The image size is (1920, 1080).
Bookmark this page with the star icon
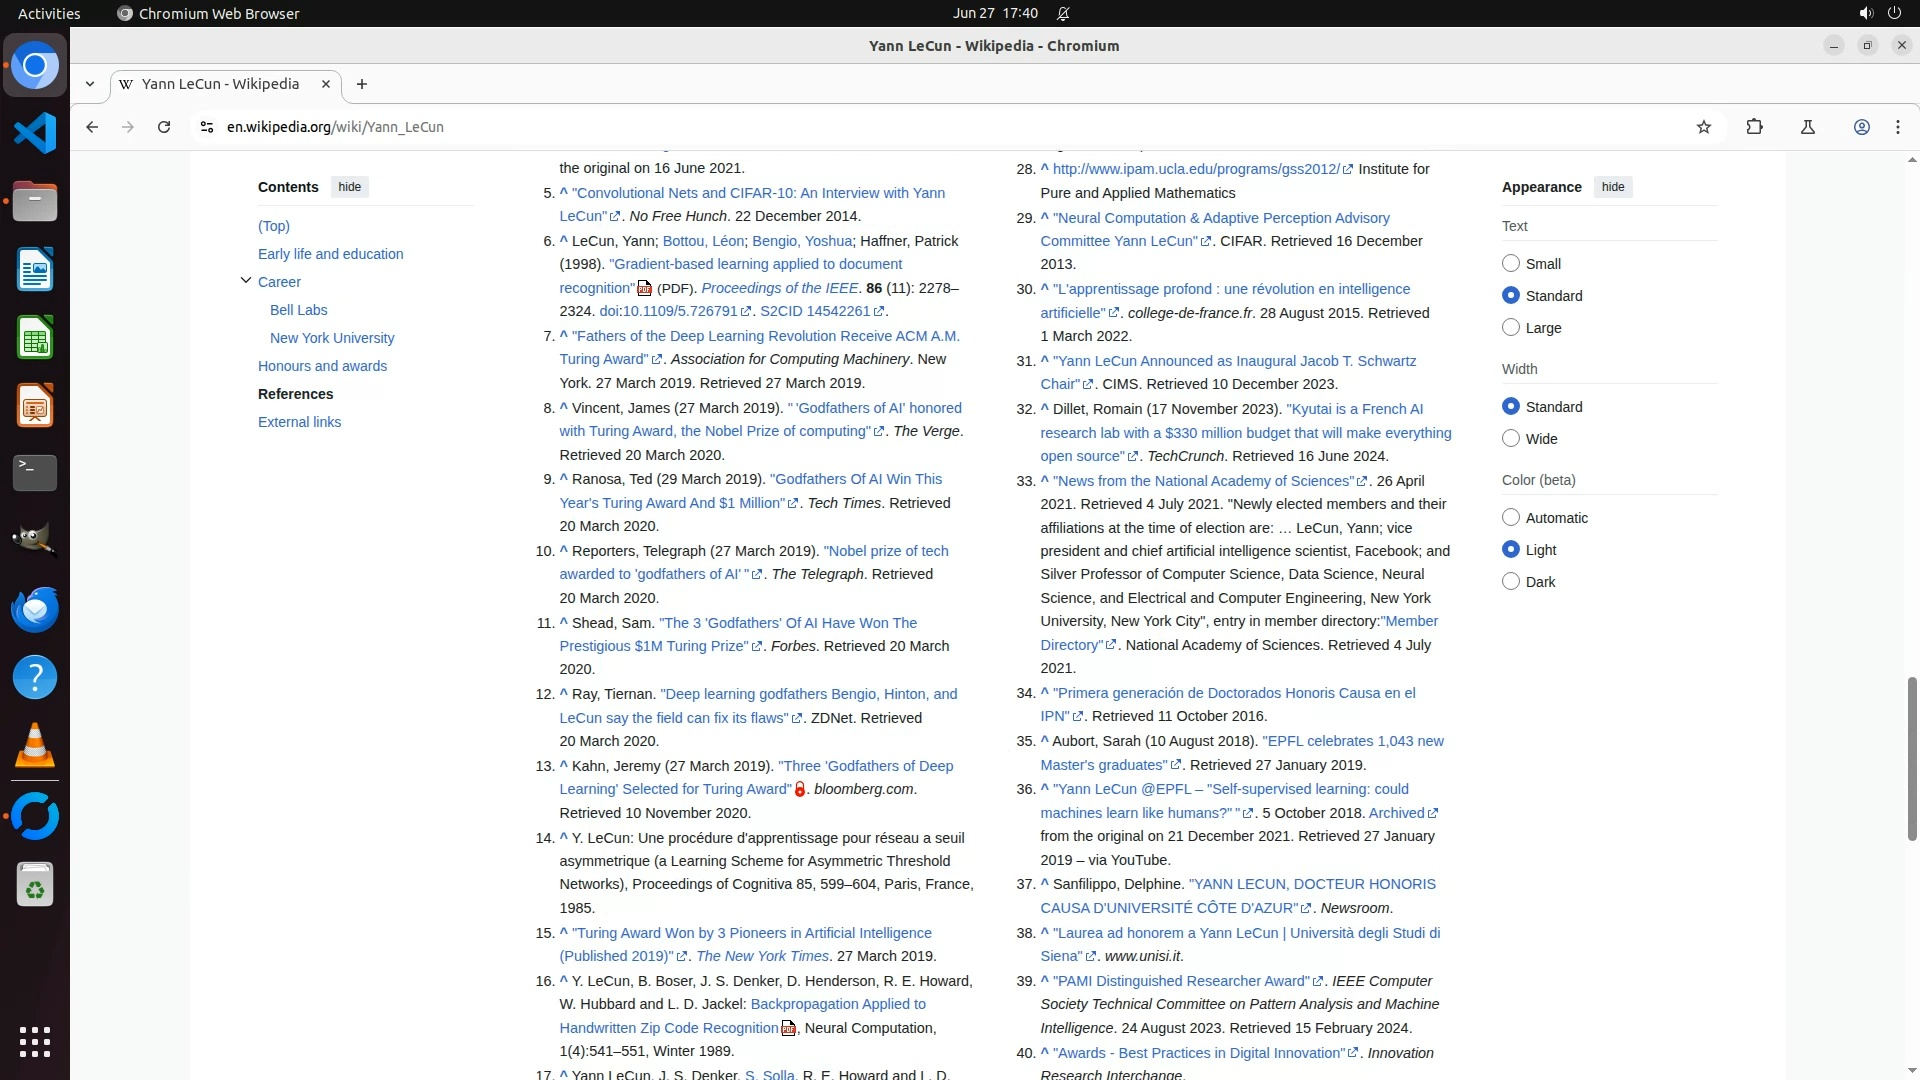pos(1704,127)
